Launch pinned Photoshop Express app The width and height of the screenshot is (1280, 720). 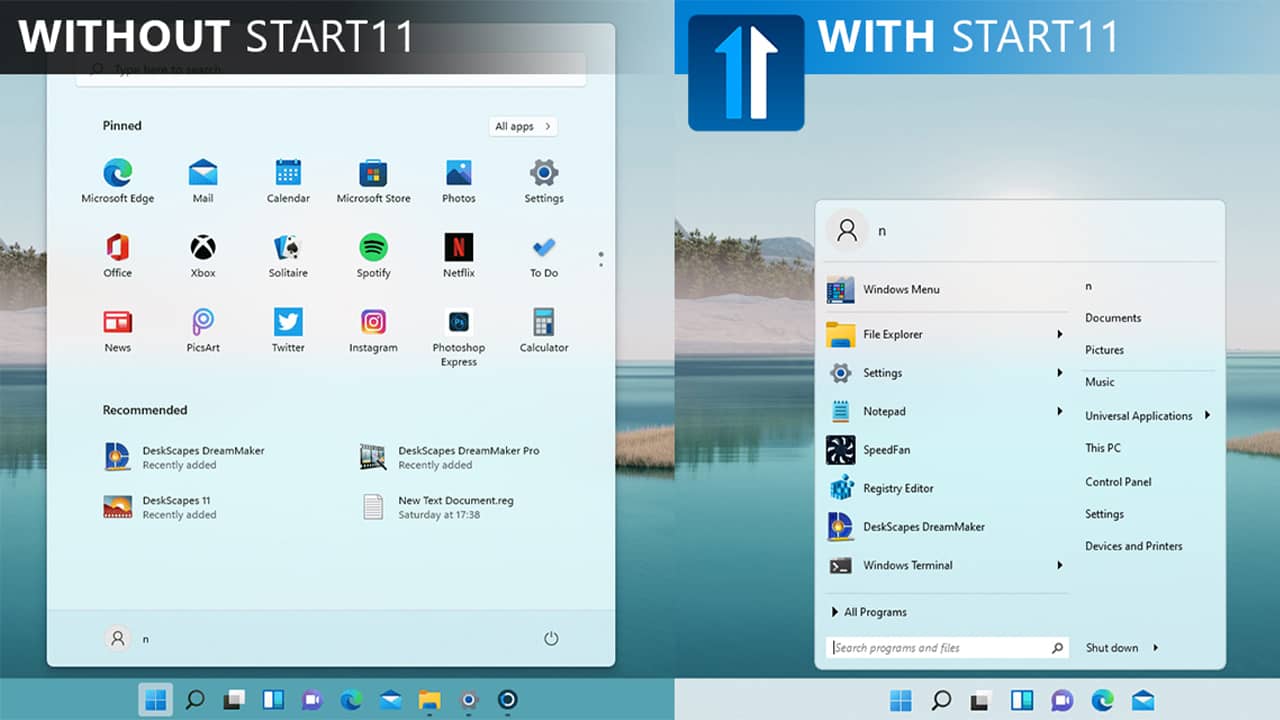(459, 337)
